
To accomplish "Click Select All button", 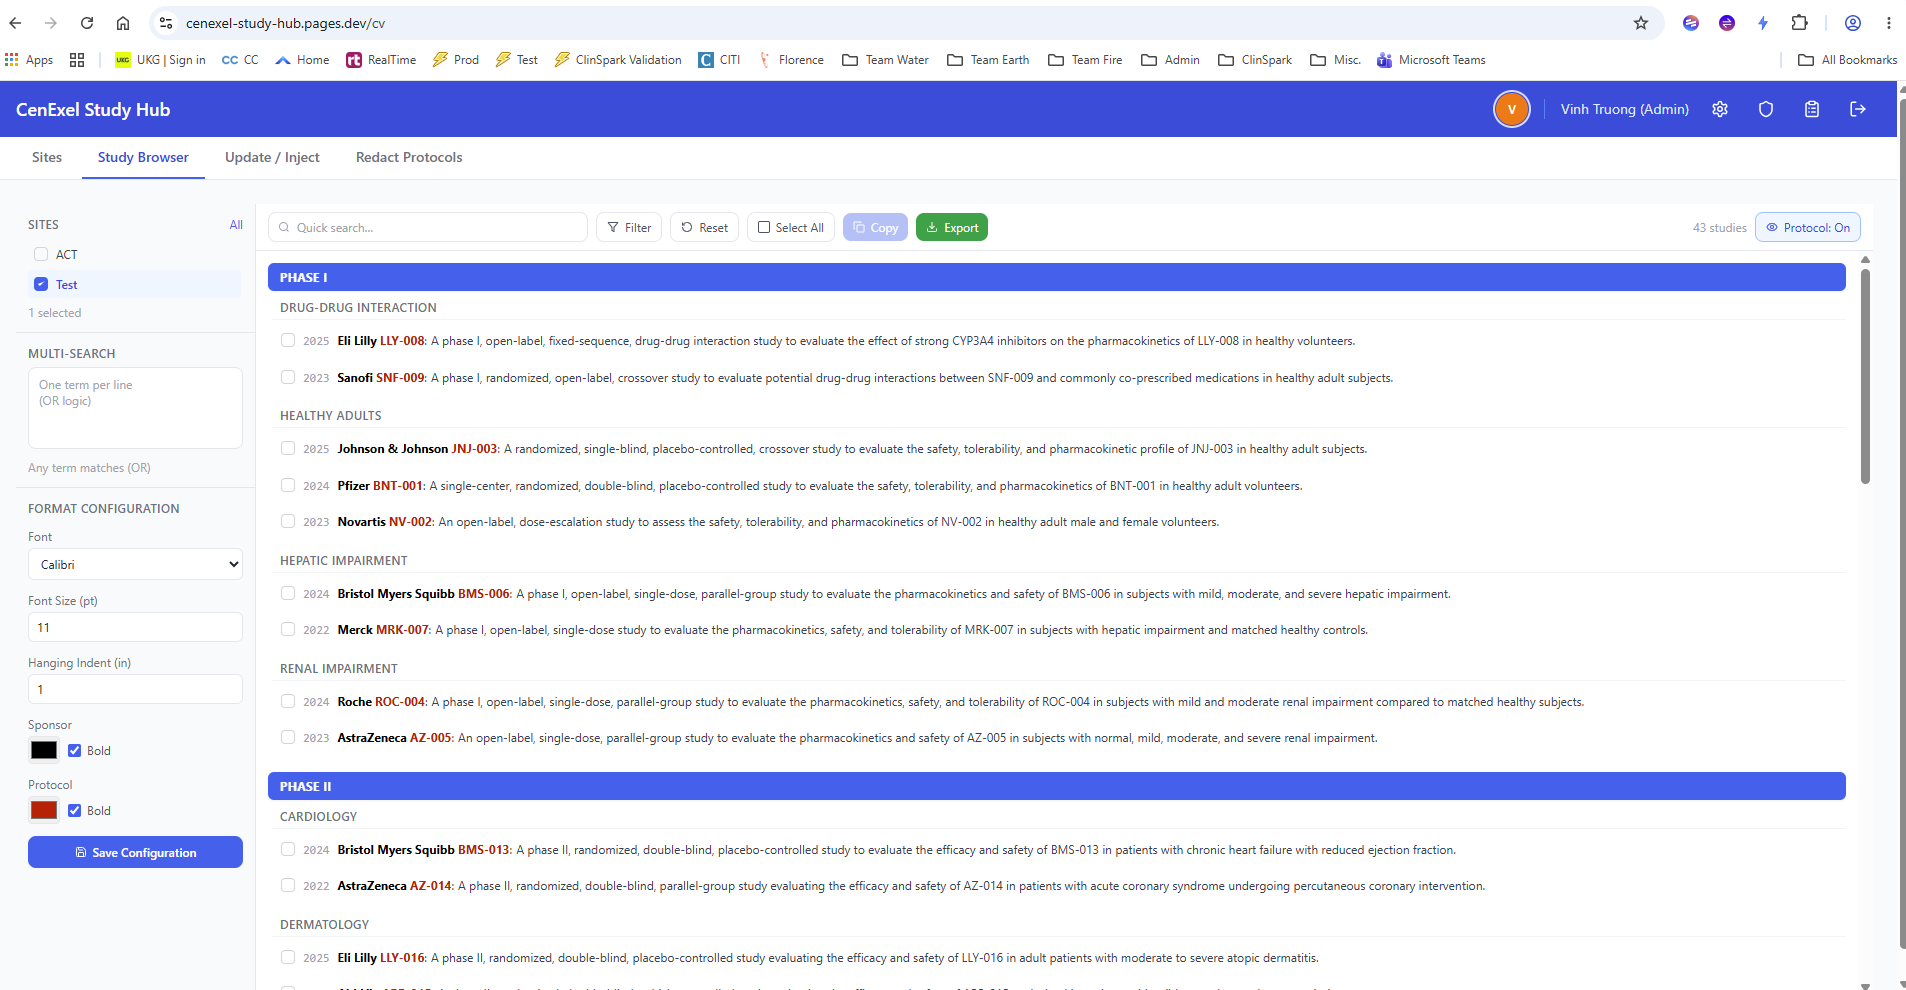I will pos(790,228).
